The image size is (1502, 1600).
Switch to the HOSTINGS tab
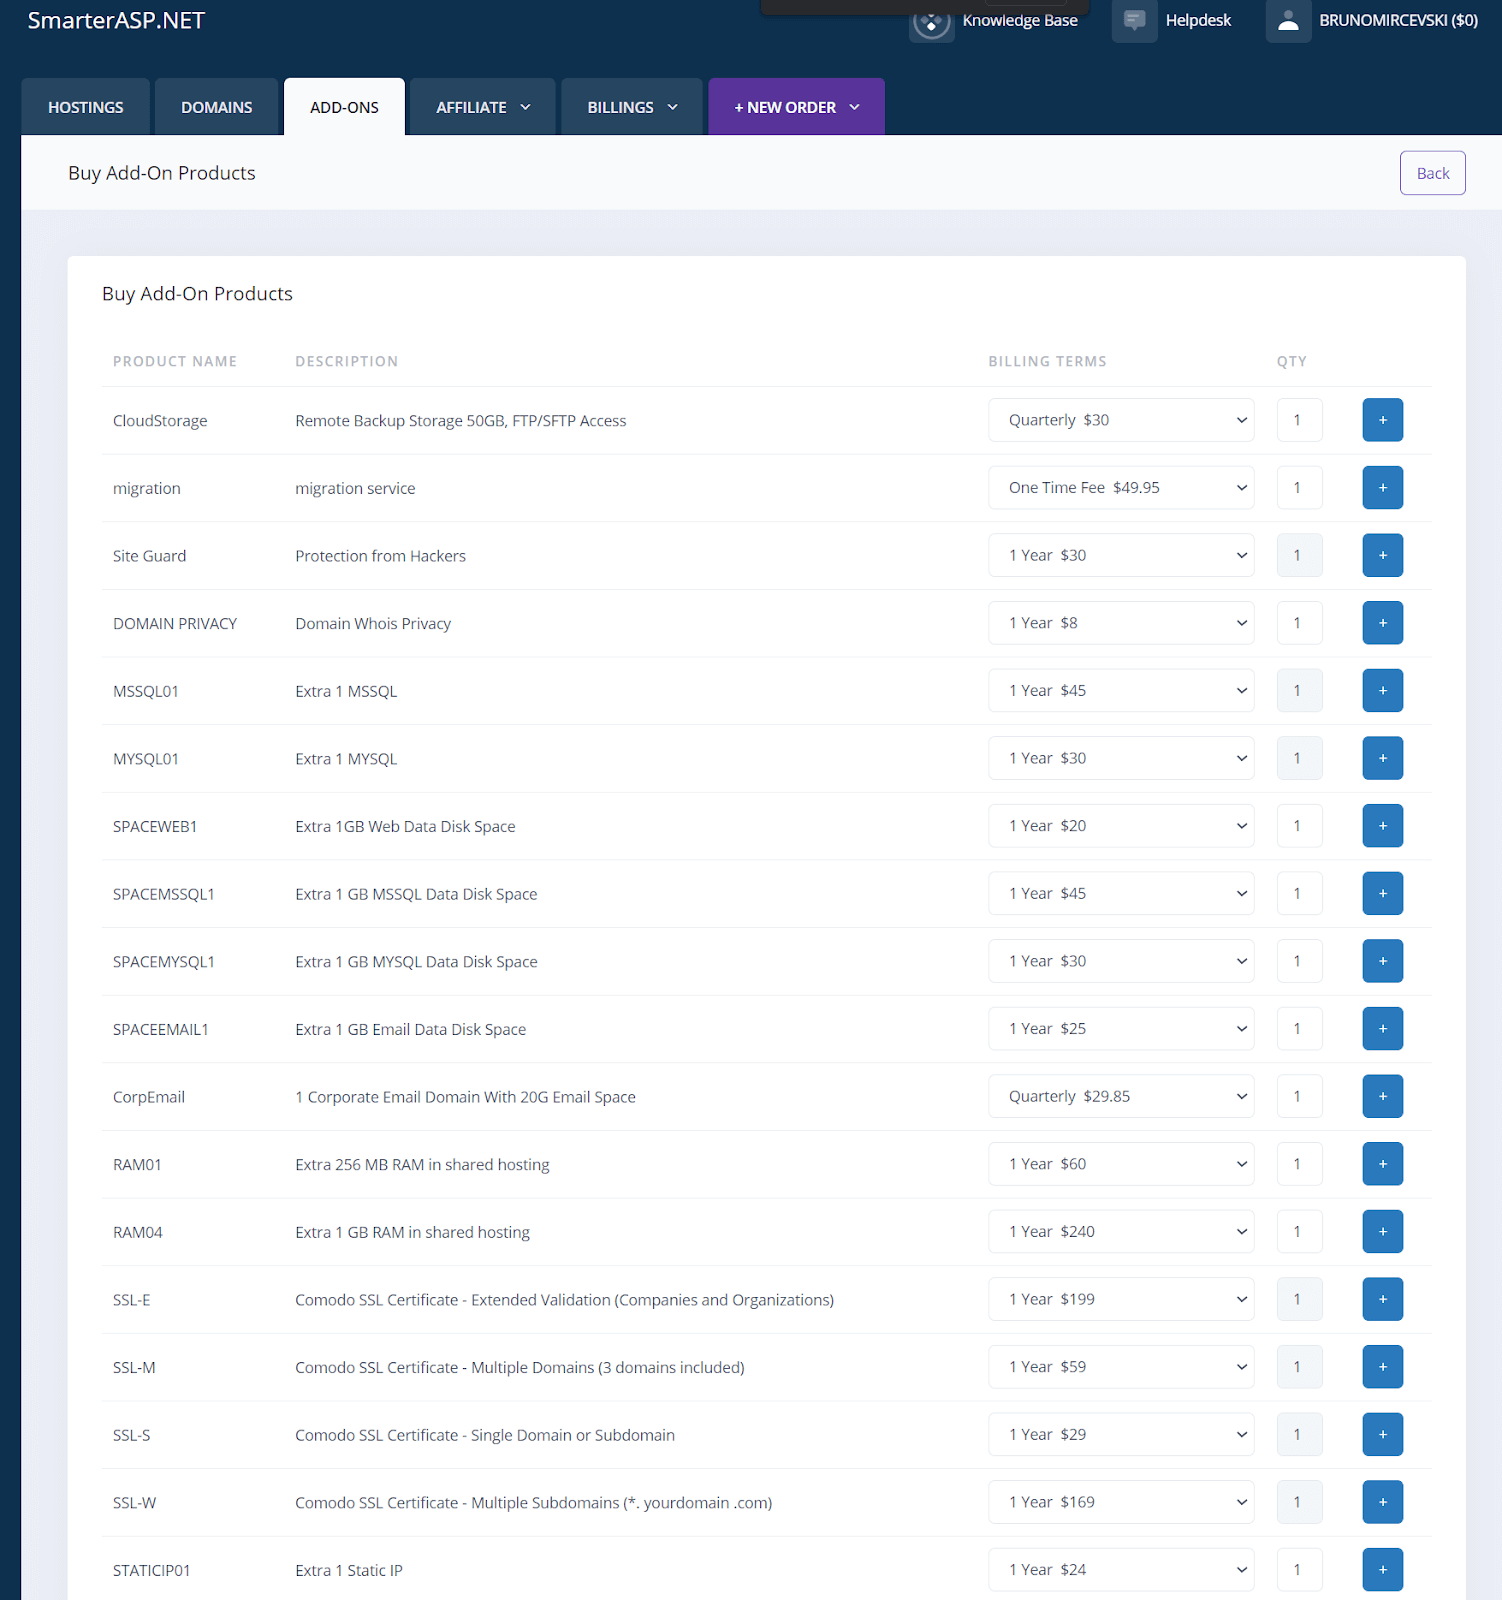[x=86, y=107]
